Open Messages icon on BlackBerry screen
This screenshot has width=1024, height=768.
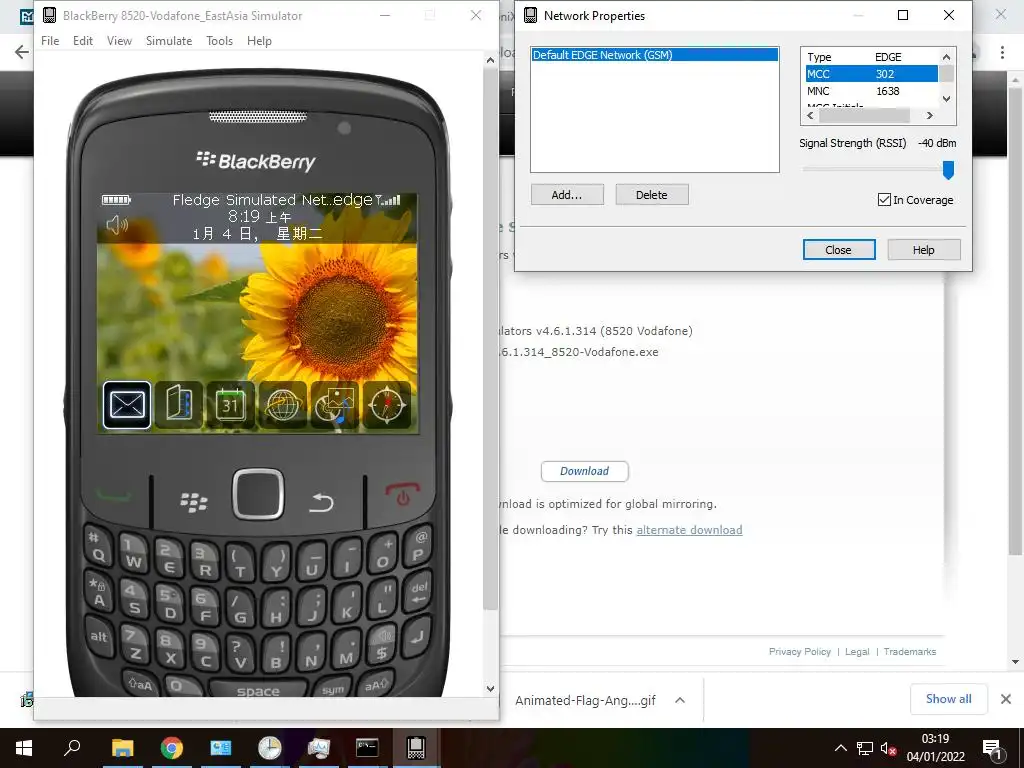tap(127, 405)
